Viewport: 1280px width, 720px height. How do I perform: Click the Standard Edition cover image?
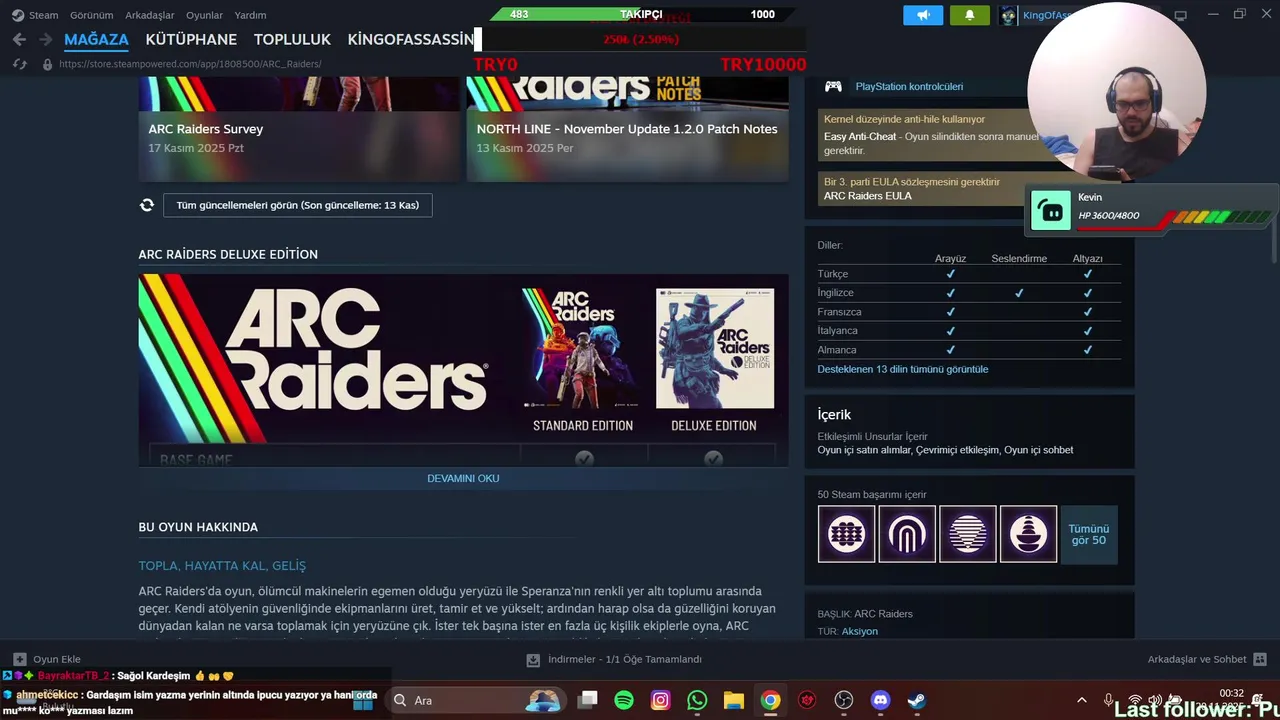[x=582, y=349]
